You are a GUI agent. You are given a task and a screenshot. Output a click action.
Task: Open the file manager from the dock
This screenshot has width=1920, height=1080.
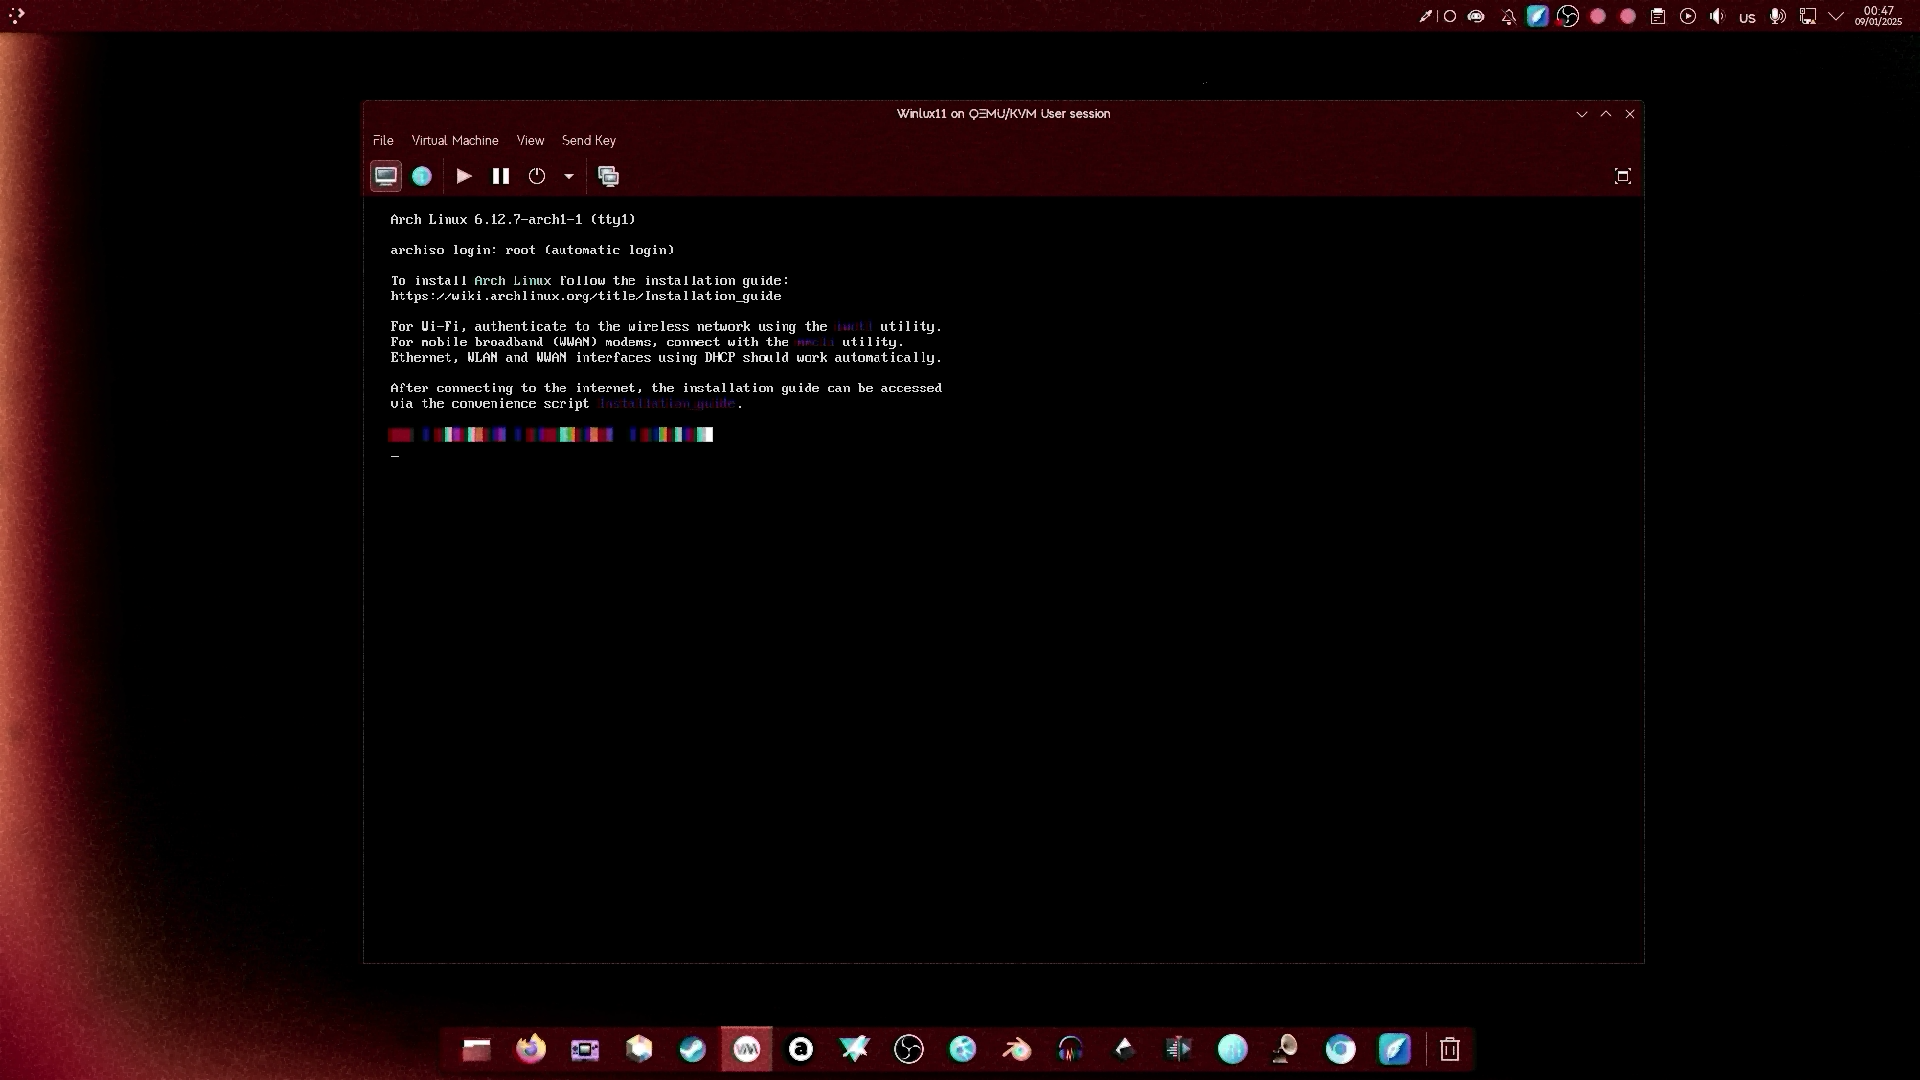point(477,1049)
